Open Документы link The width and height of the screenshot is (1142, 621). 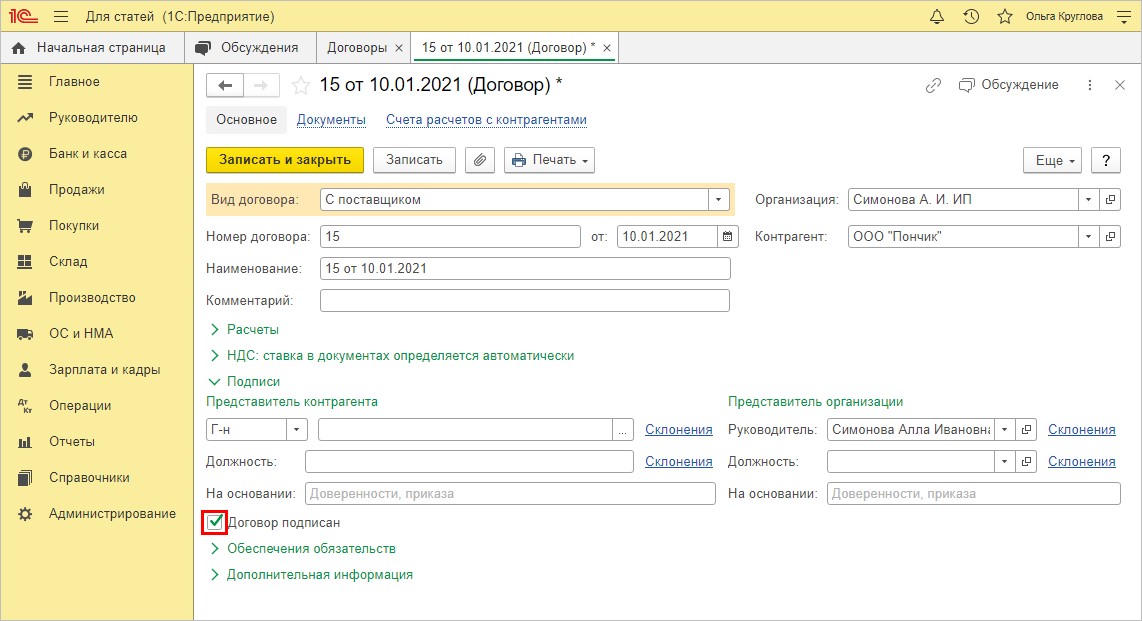pyautogui.click(x=331, y=120)
